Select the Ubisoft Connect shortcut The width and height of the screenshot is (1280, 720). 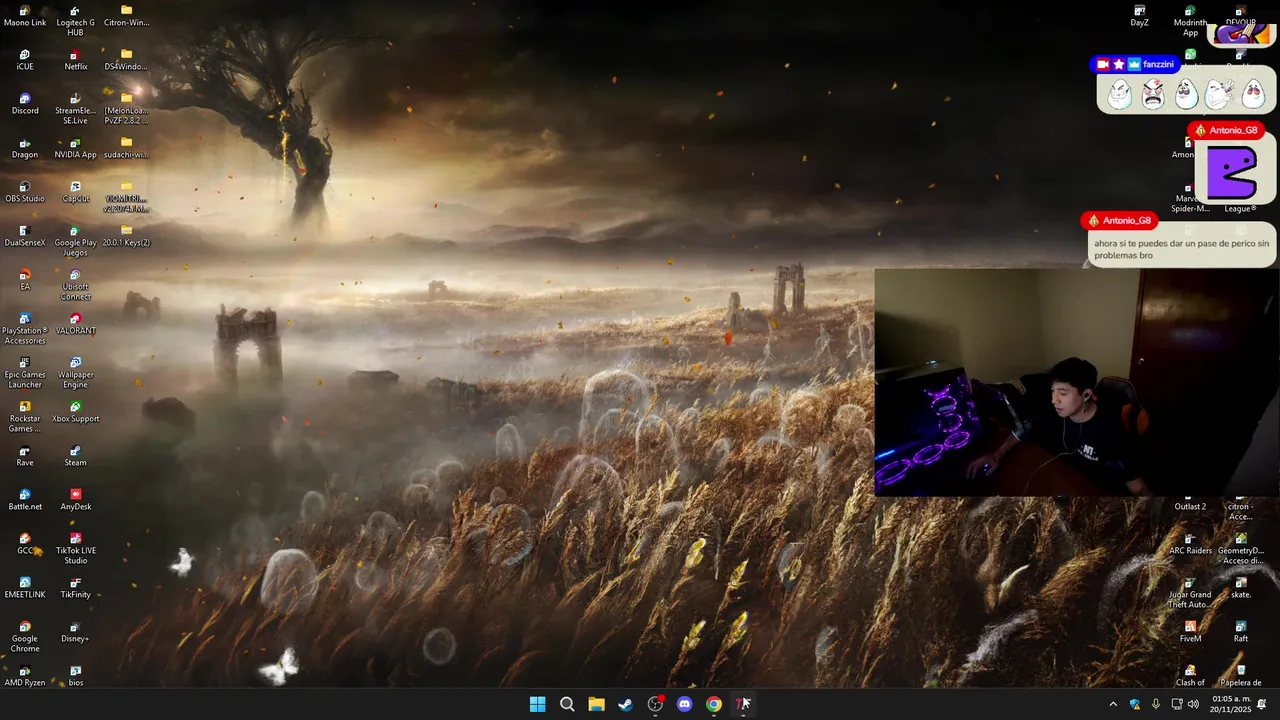(75, 285)
